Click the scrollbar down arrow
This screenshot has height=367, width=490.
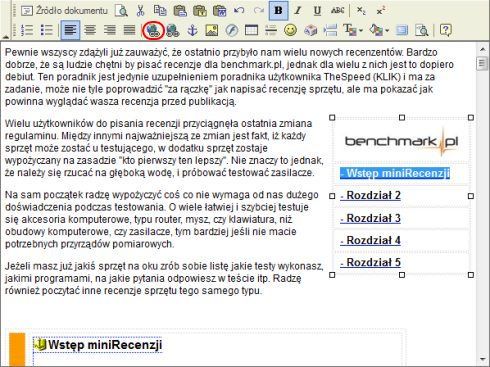482,360
